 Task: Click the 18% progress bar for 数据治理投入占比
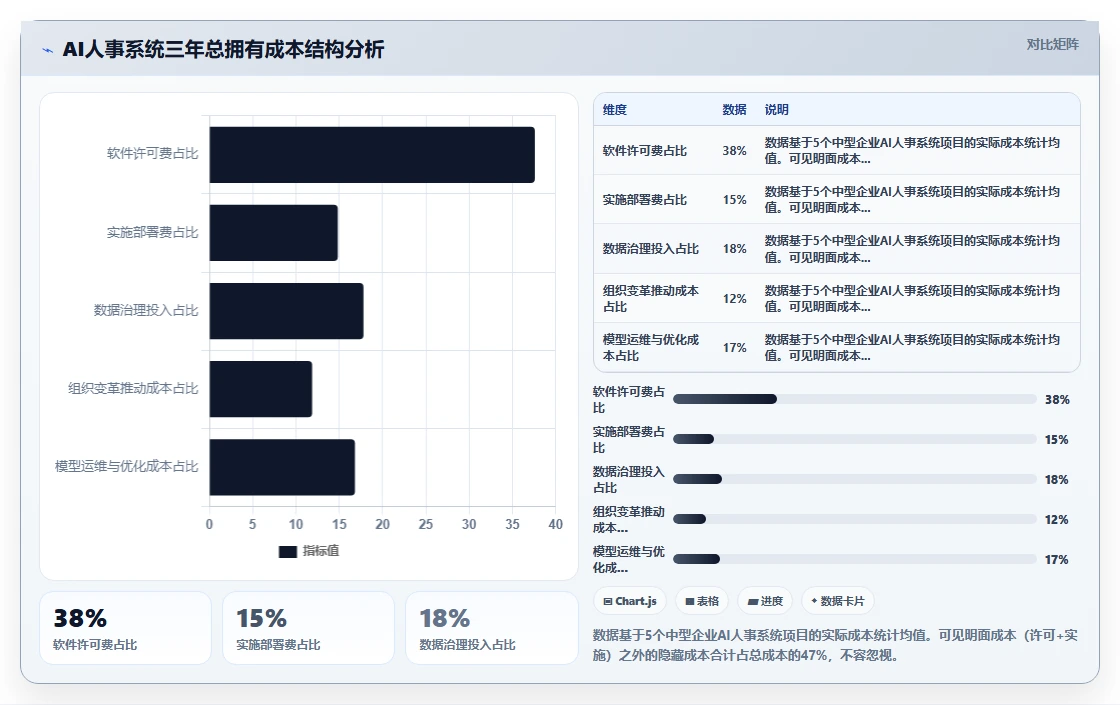(855, 479)
